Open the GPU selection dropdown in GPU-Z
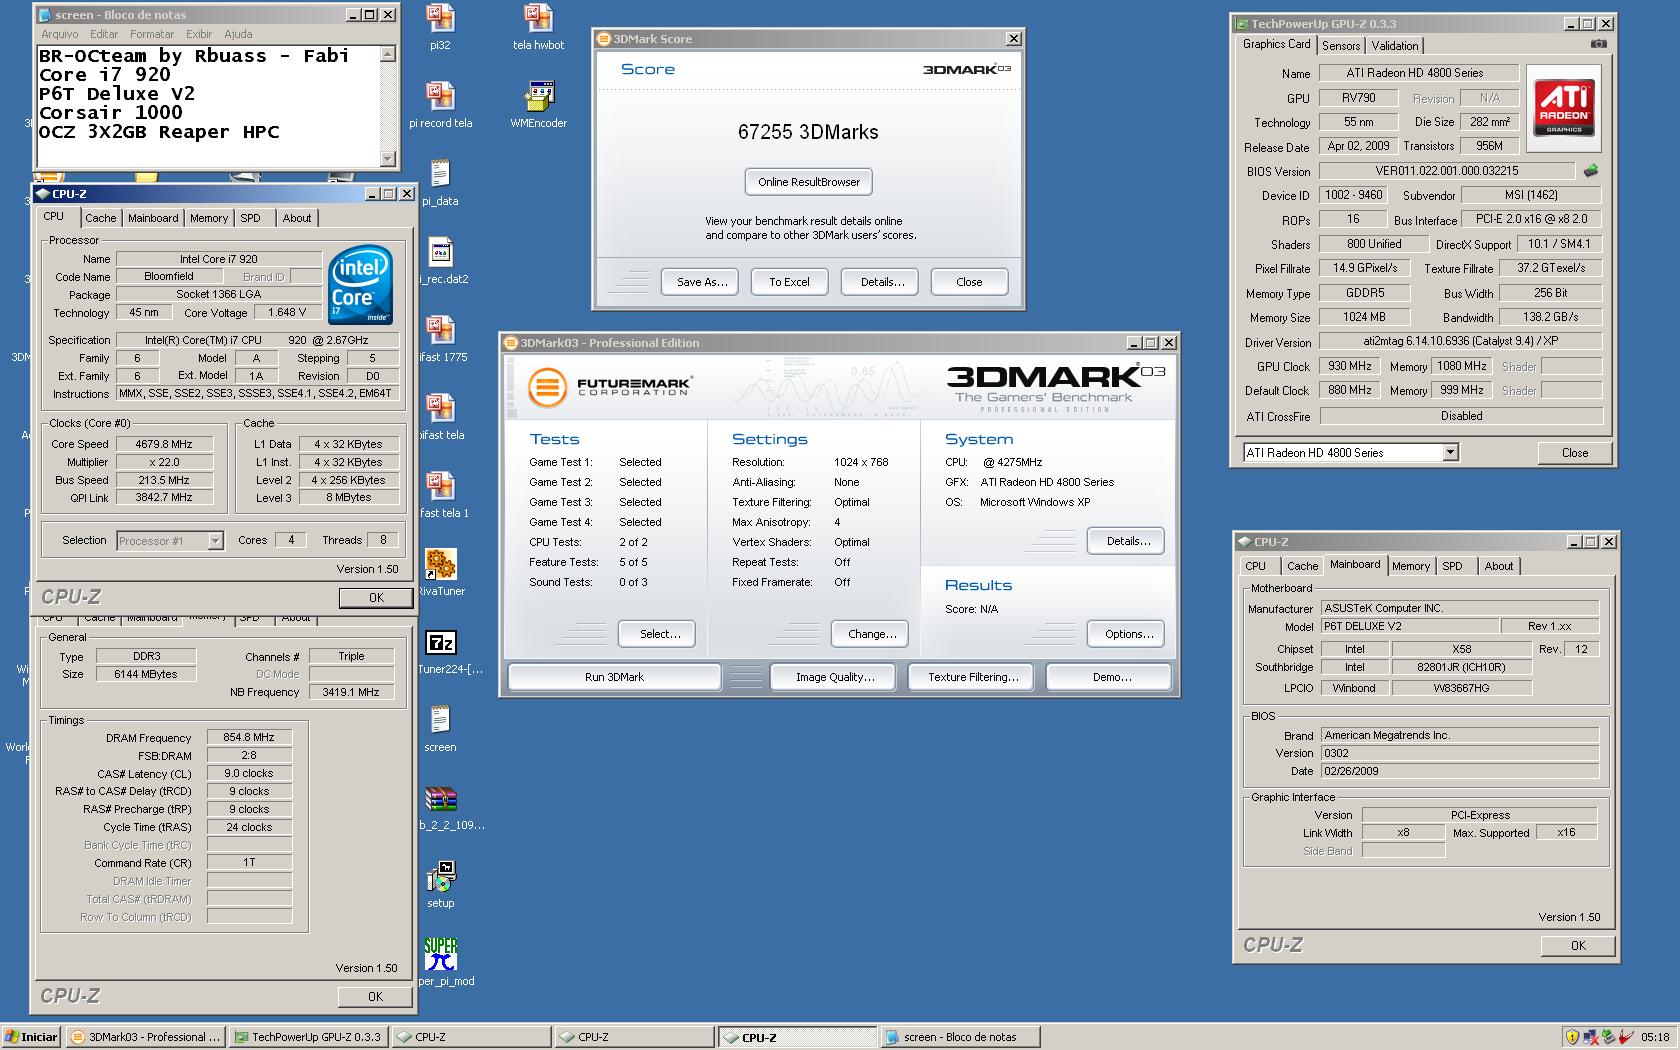Viewport: 1680px width, 1050px height. (x=1450, y=453)
